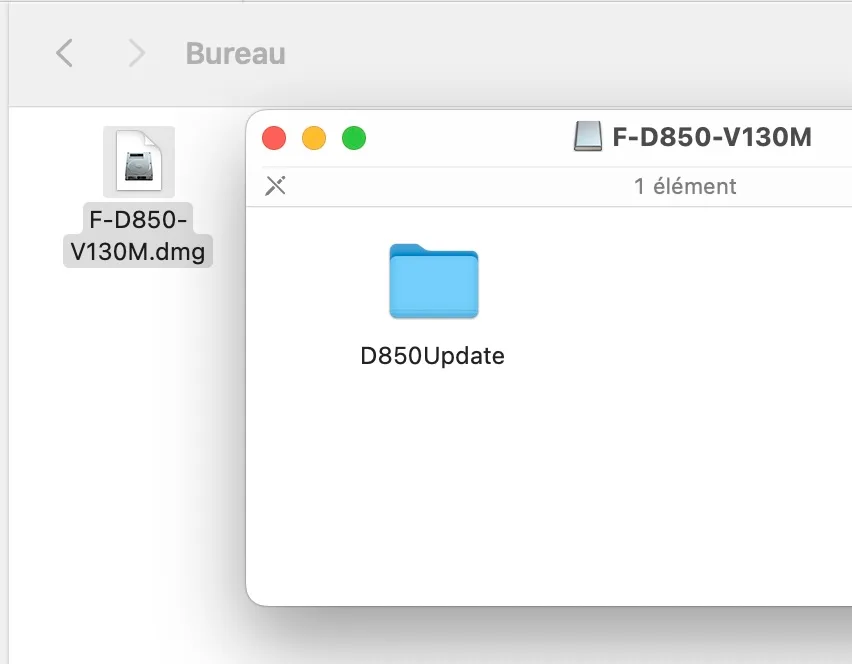852x664 pixels.
Task: Click the status bar area right of the pencil icon
Action: [x=450, y=186]
